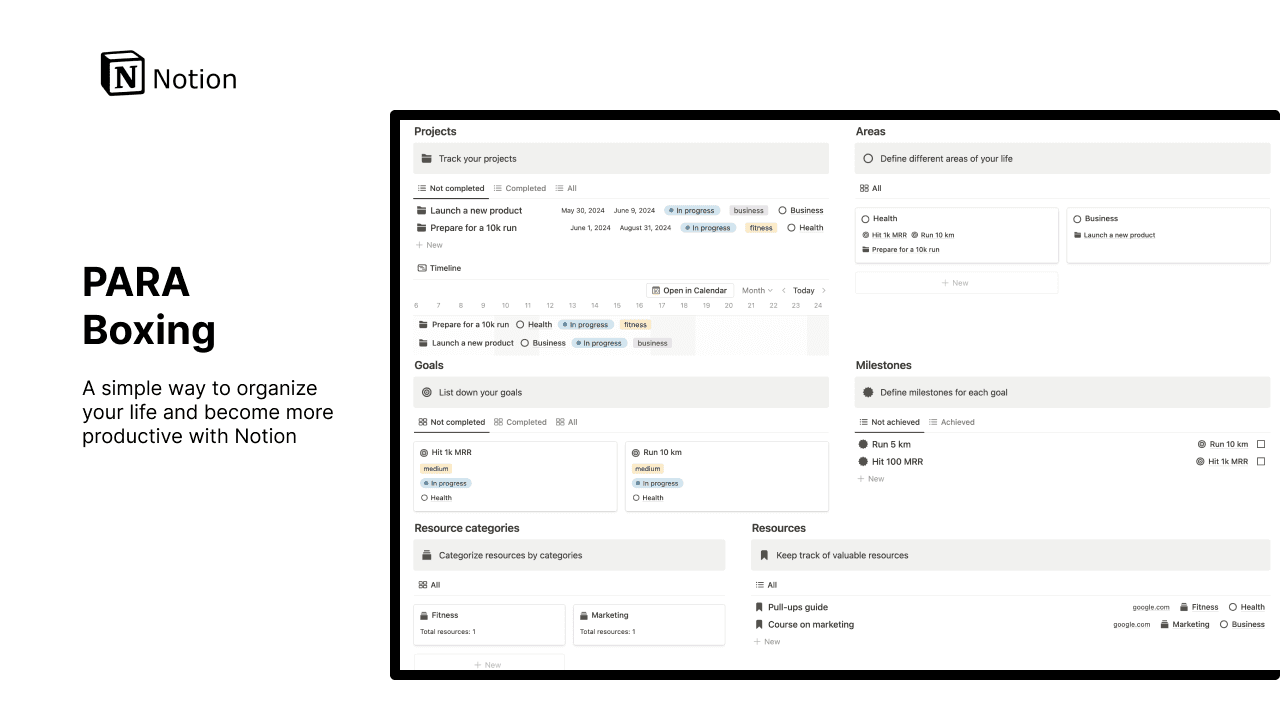
Task: Go to previous timeline period arrow
Action: (x=784, y=290)
